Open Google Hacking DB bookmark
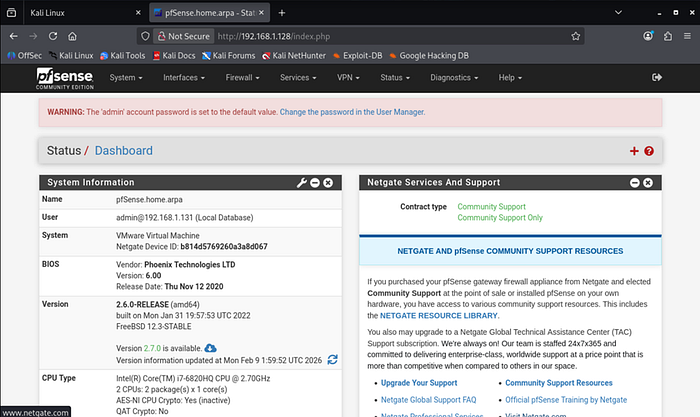700x417 pixels. 429,55
